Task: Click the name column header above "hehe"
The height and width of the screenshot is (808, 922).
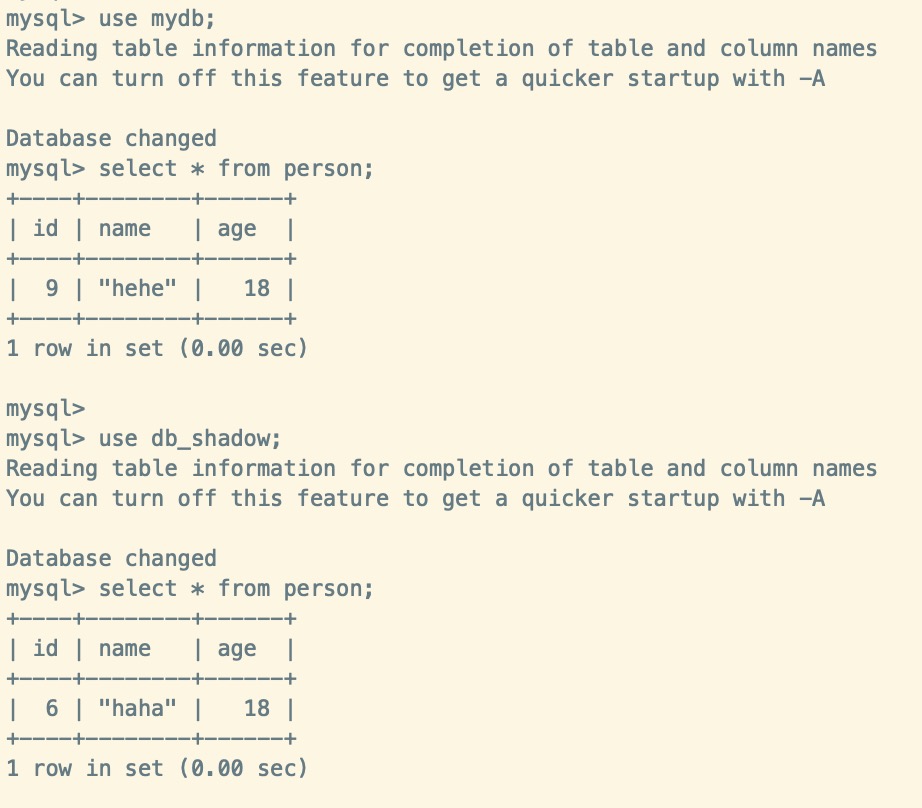Action: click(x=125, y=229)
